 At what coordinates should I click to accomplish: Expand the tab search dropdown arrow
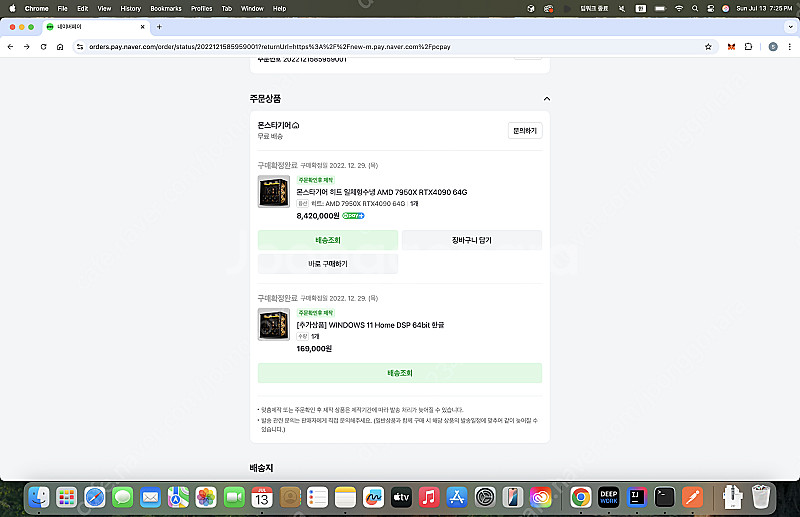pos(790,27)
